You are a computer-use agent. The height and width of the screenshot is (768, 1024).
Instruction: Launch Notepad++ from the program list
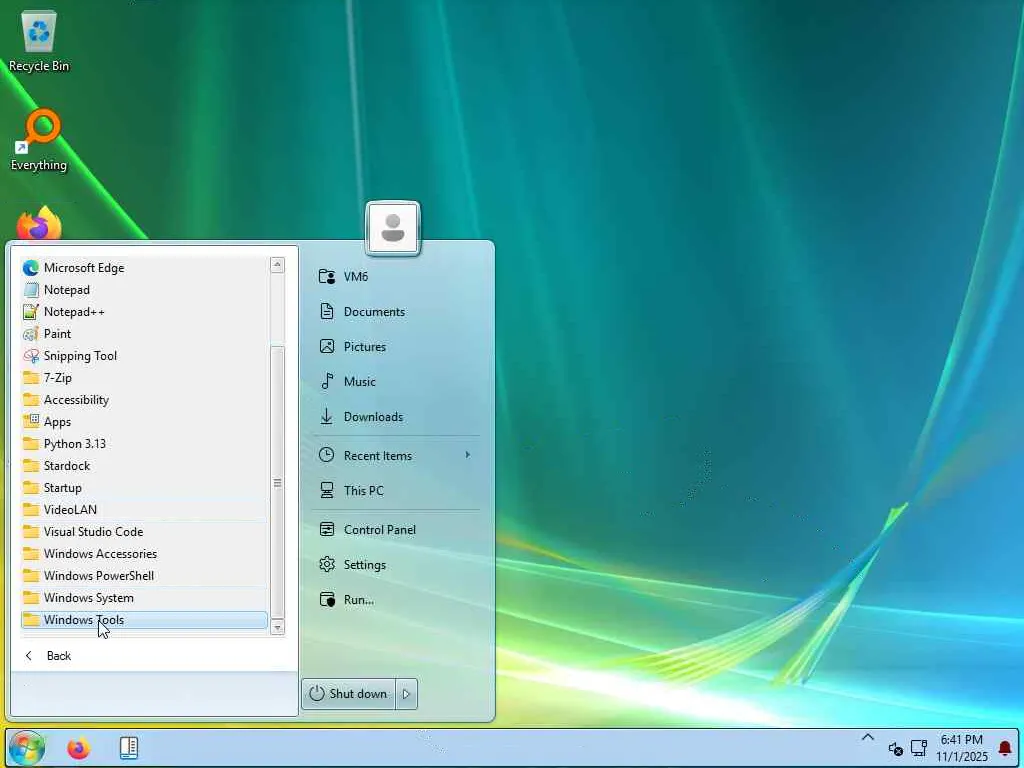[144, 312]
